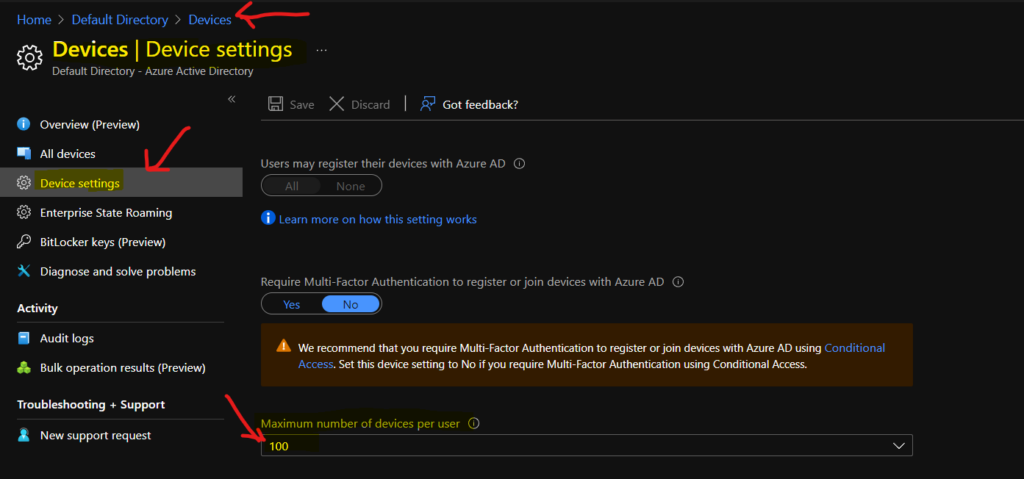1024x479 pixels.
Task: Click info icon beside Users may register
Action: pos(519,164)
